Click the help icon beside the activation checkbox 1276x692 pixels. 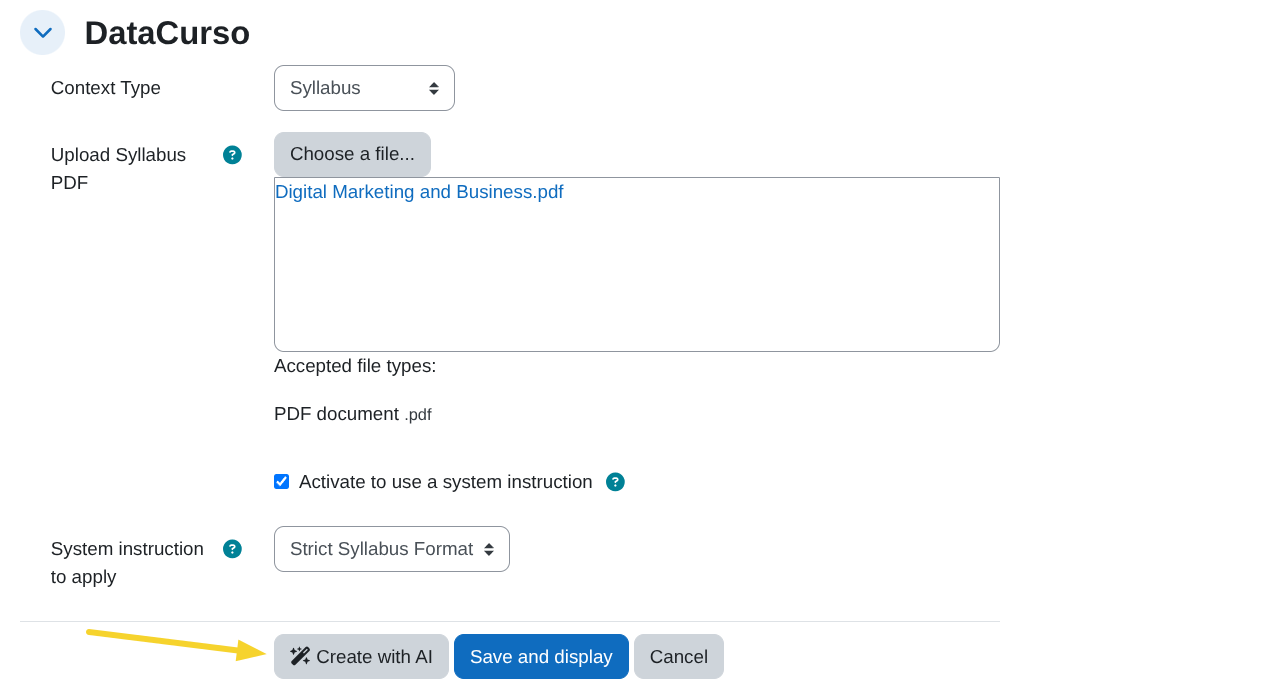pyautogui.click(x=614, y=481)
